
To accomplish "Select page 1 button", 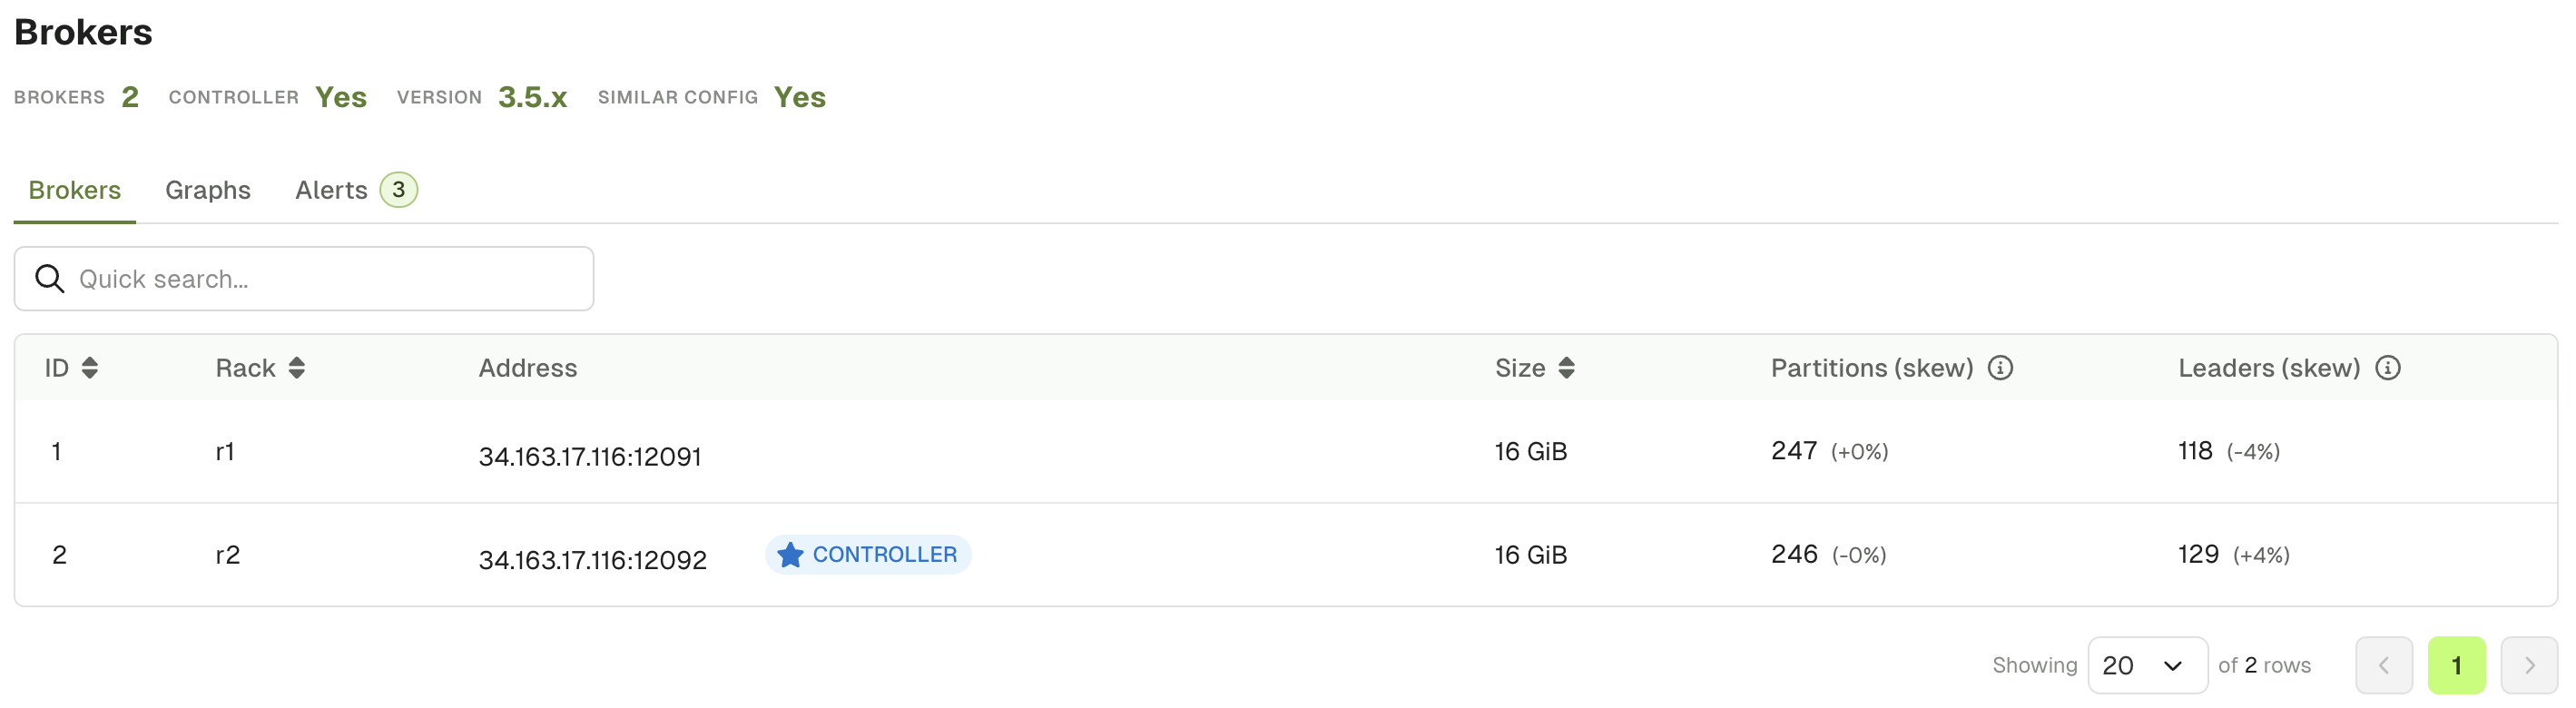I will point(2456,665).
